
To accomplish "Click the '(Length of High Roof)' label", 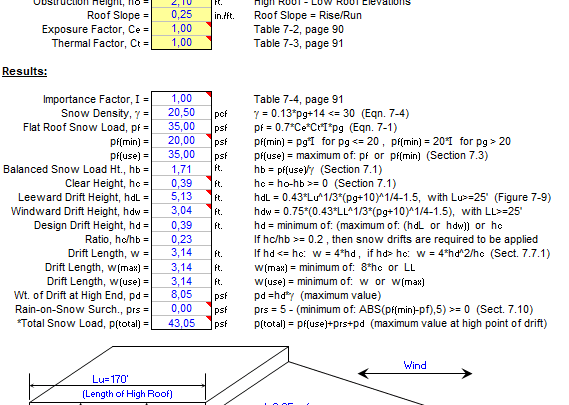I will point(127,394).
